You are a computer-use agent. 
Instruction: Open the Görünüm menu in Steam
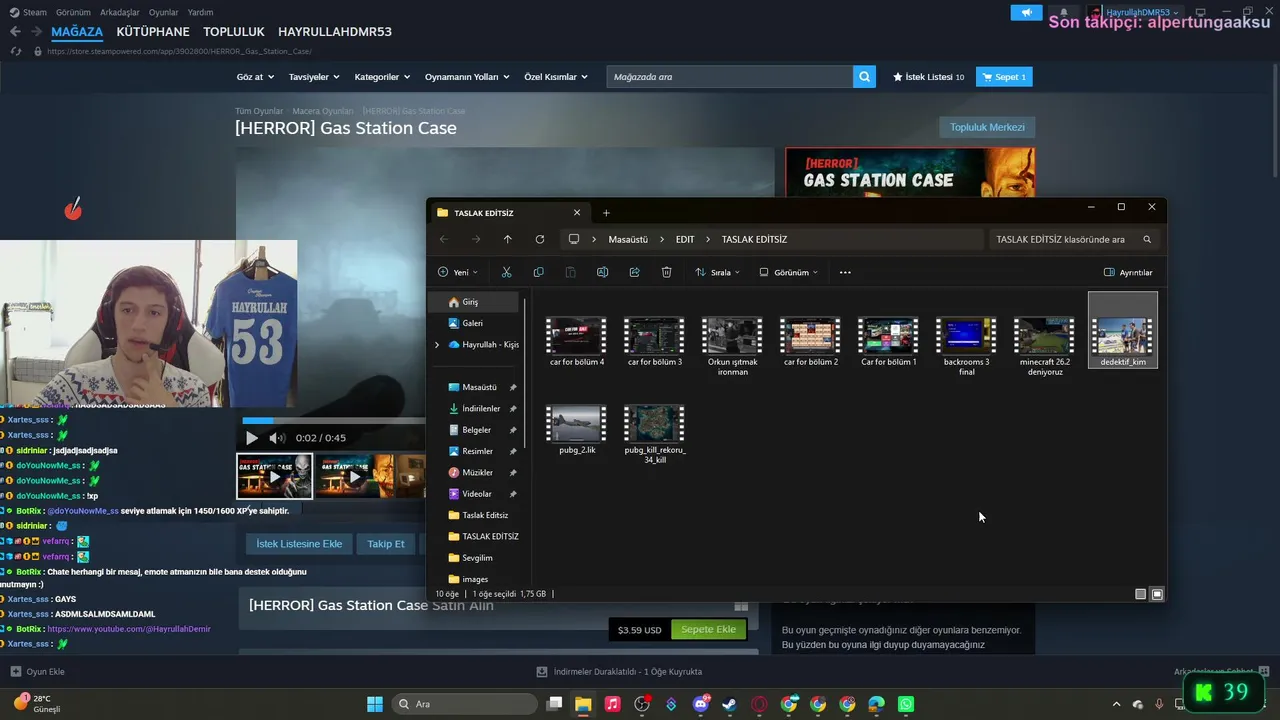73,12
